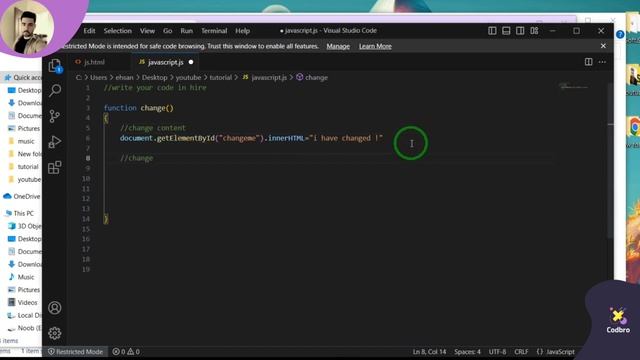
Task: Click the //change content comment
Action: [153, 128]
